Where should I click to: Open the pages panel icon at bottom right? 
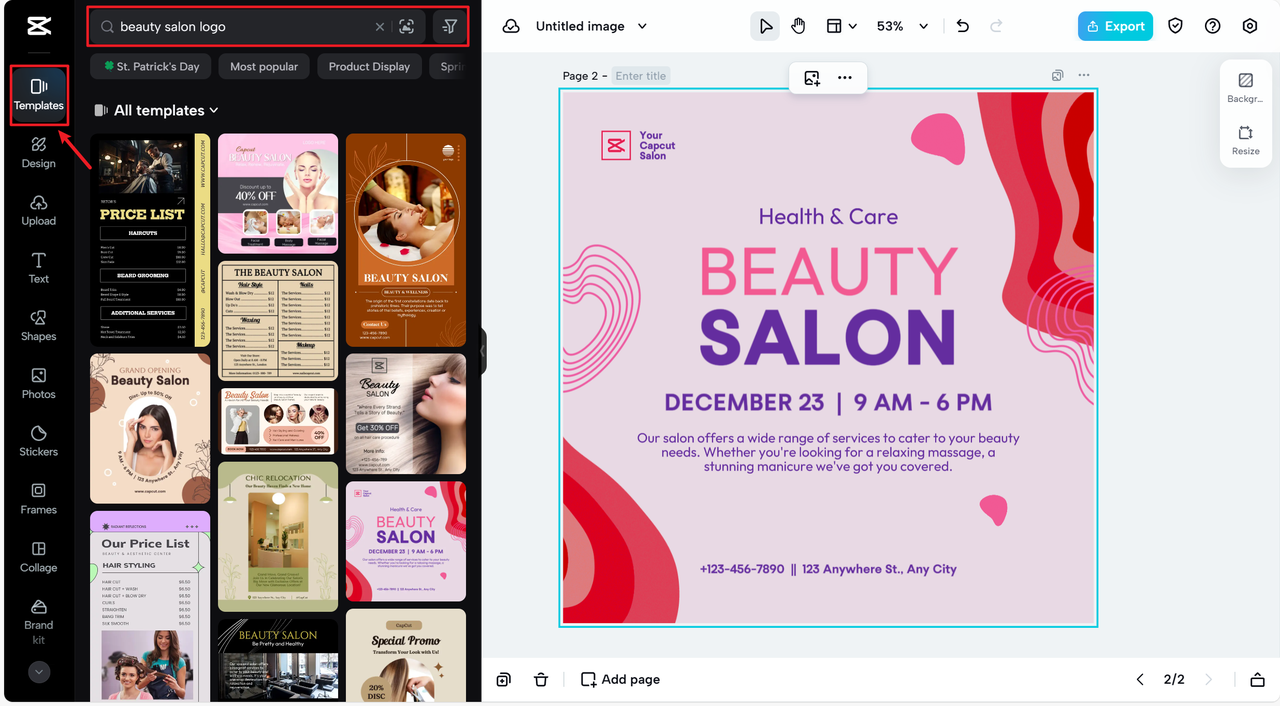point(1257,679)
